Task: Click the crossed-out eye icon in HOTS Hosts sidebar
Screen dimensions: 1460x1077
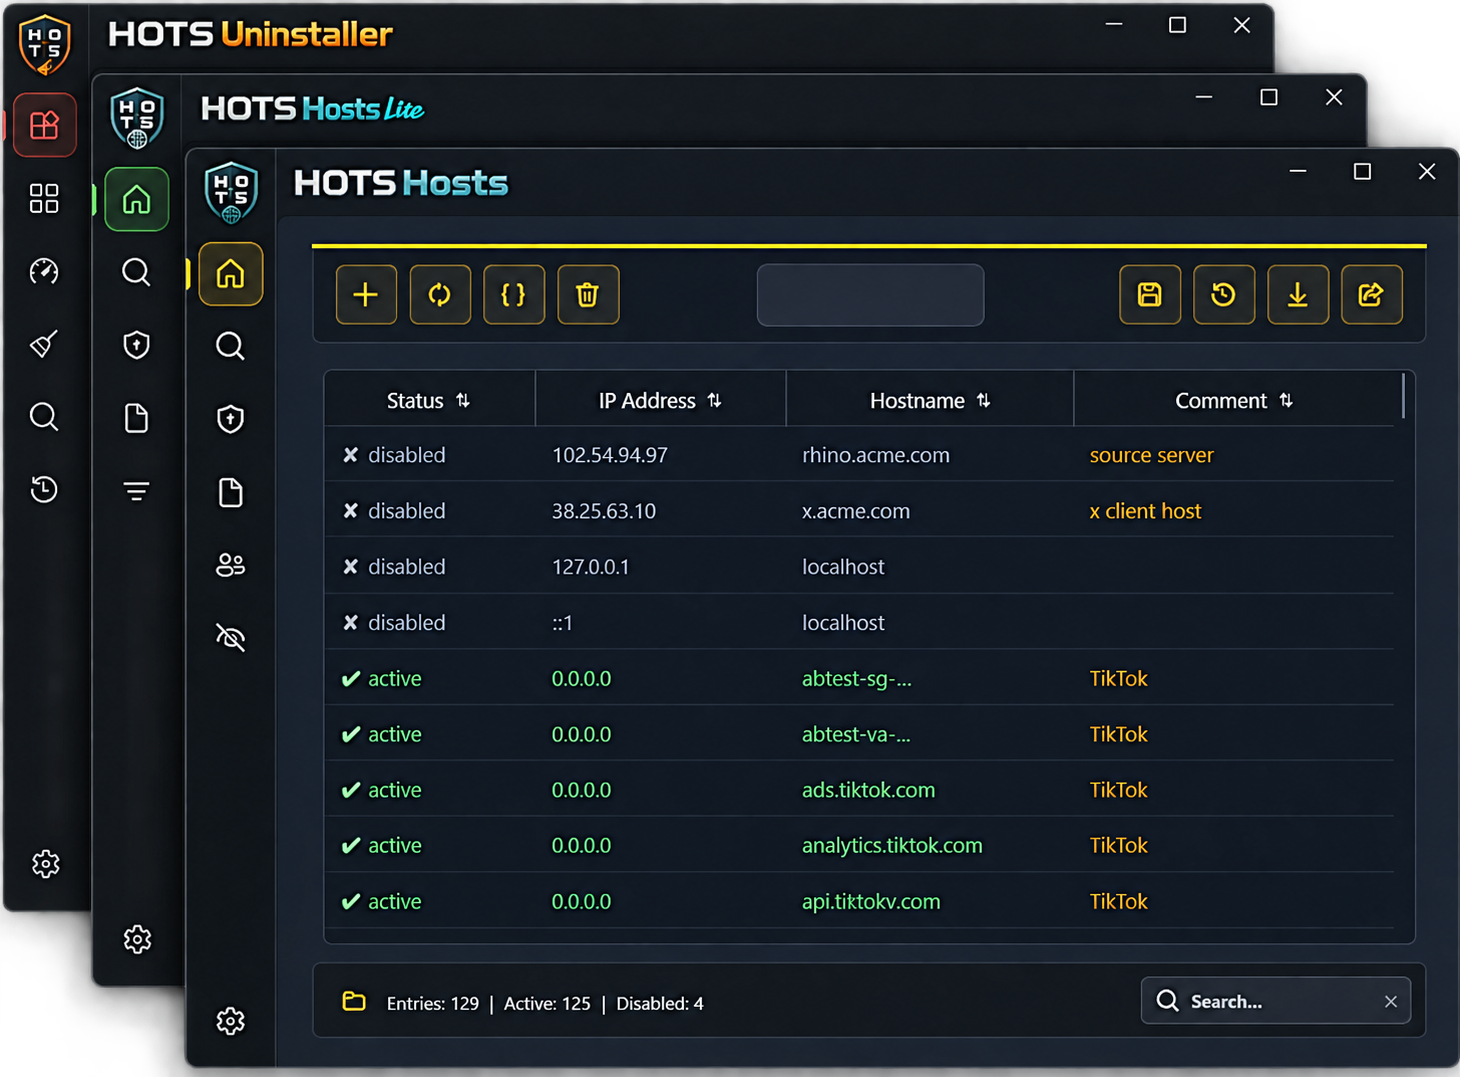Action: [231, 637]
